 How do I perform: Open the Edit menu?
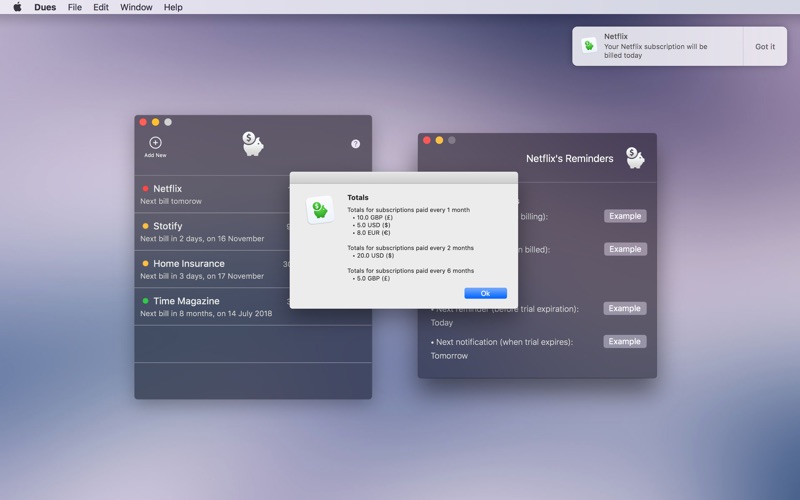coord(101,7)
